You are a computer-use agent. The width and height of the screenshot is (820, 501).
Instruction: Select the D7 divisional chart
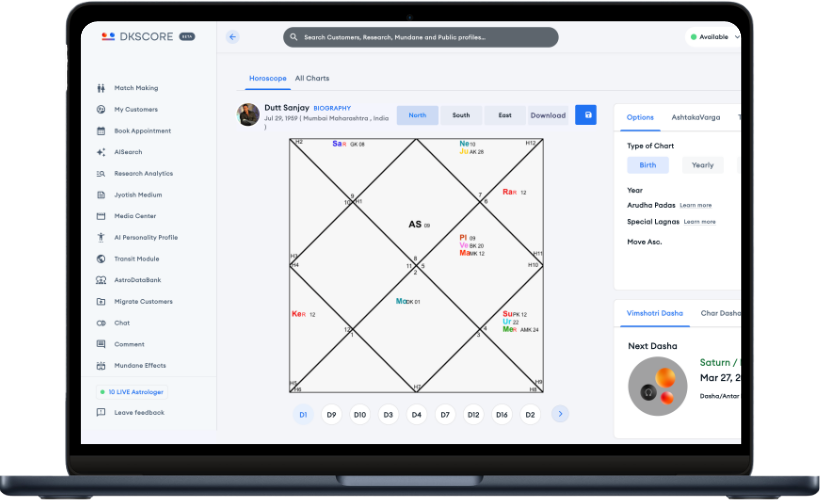445,415
